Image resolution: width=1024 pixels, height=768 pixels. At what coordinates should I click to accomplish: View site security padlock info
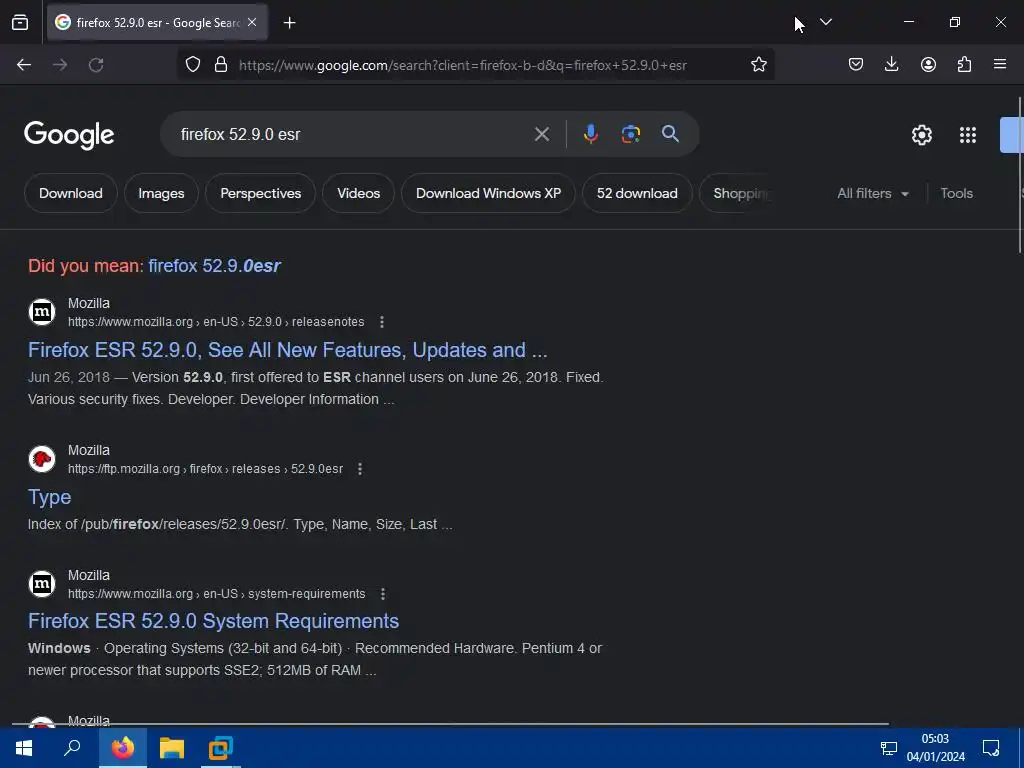tap(221, 65)
